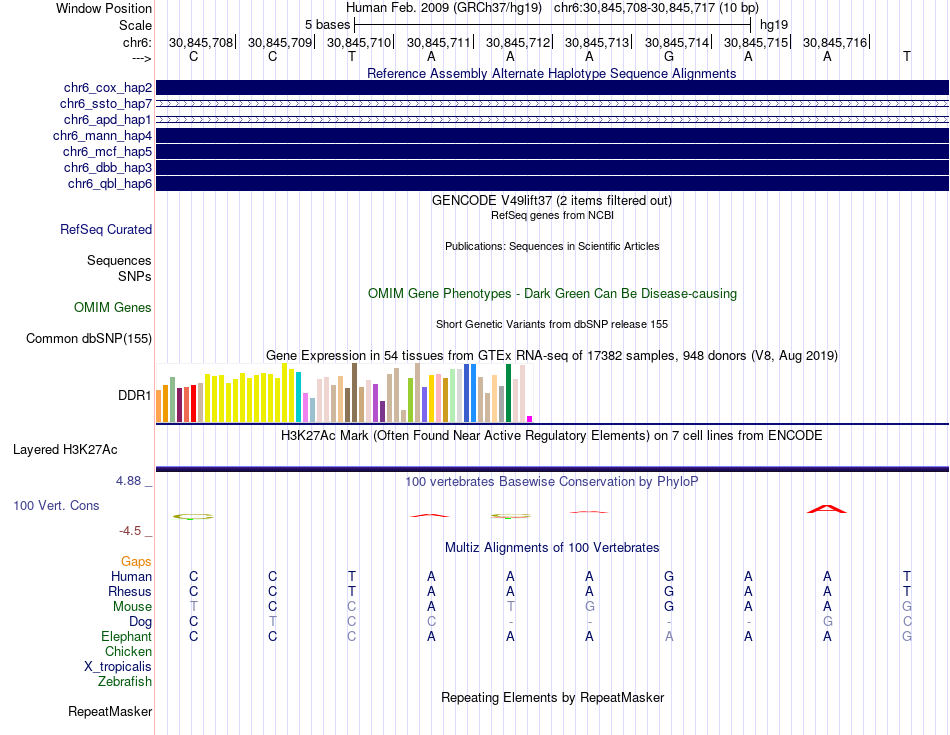Click the Sequences side label
This screenshot has width=950, height=735.
point(119,261)
